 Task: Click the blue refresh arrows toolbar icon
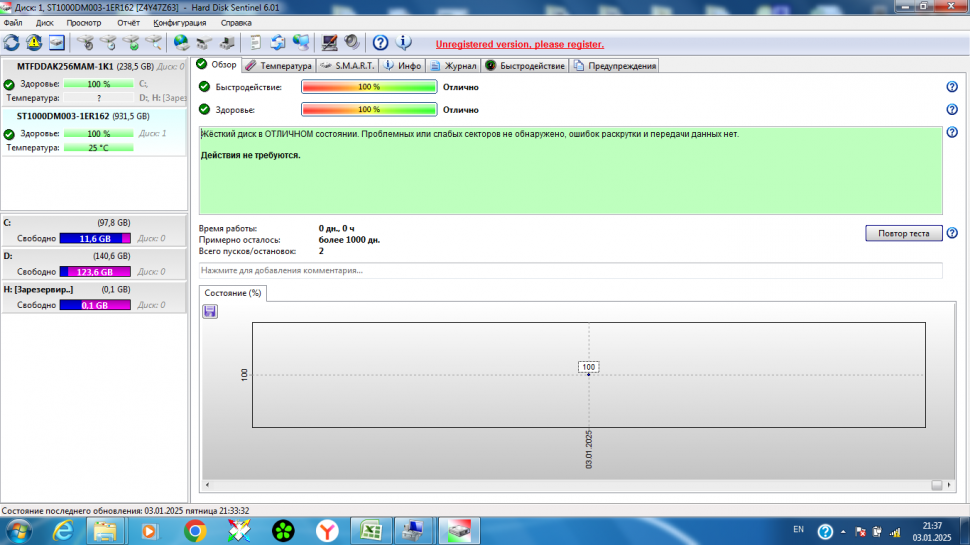point(12,43)
